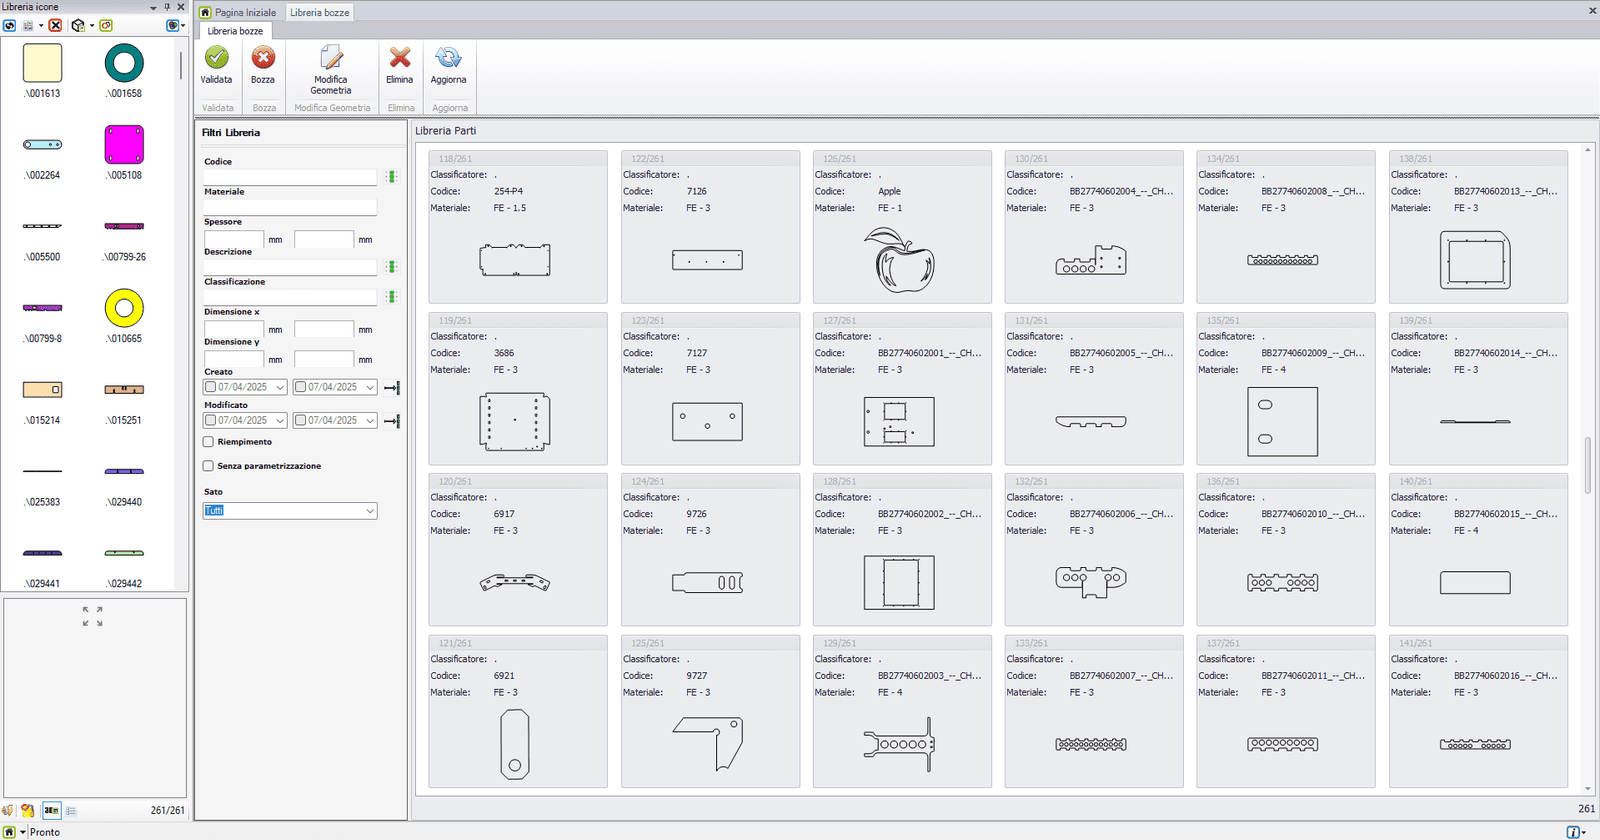Expand the first Modificato date dropdown
This screenshot has width=1600, height=840.
(280, 421)
